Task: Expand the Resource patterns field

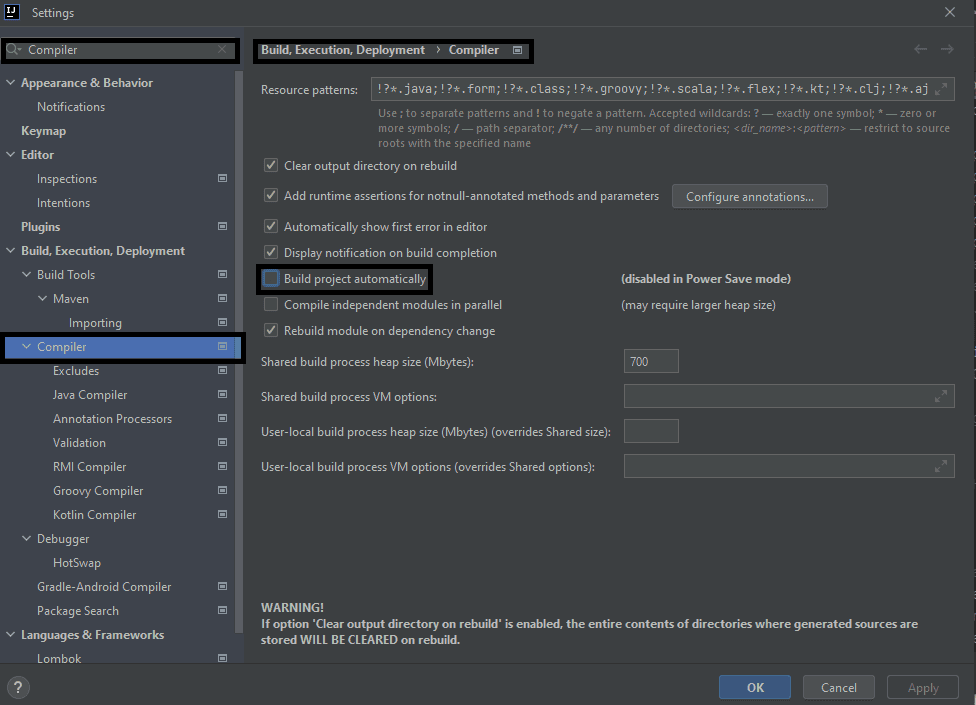Action: coord(941,89)
